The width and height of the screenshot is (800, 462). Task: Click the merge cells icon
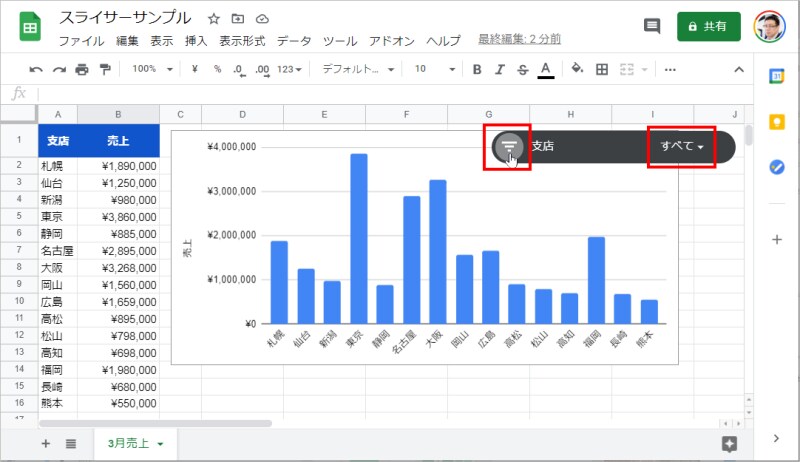tap(627, 69)
